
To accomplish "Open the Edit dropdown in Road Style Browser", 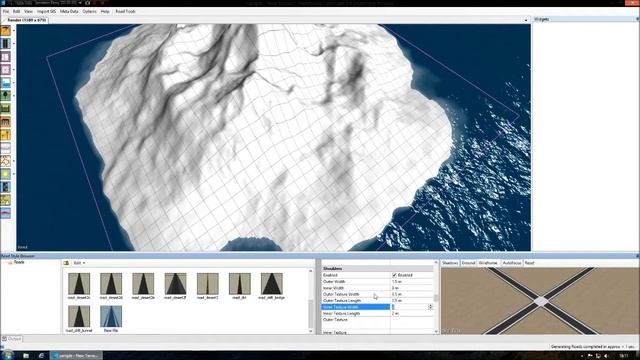I will coord(79,263).
